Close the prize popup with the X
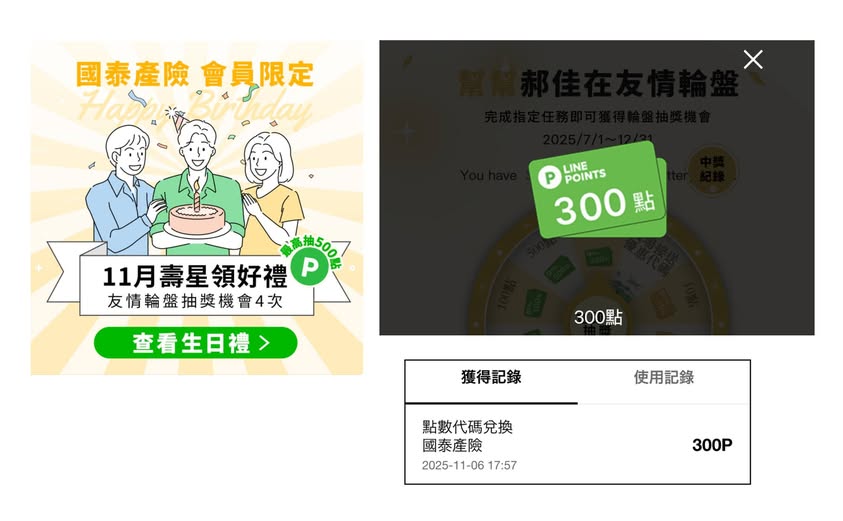 coord(753,60)
